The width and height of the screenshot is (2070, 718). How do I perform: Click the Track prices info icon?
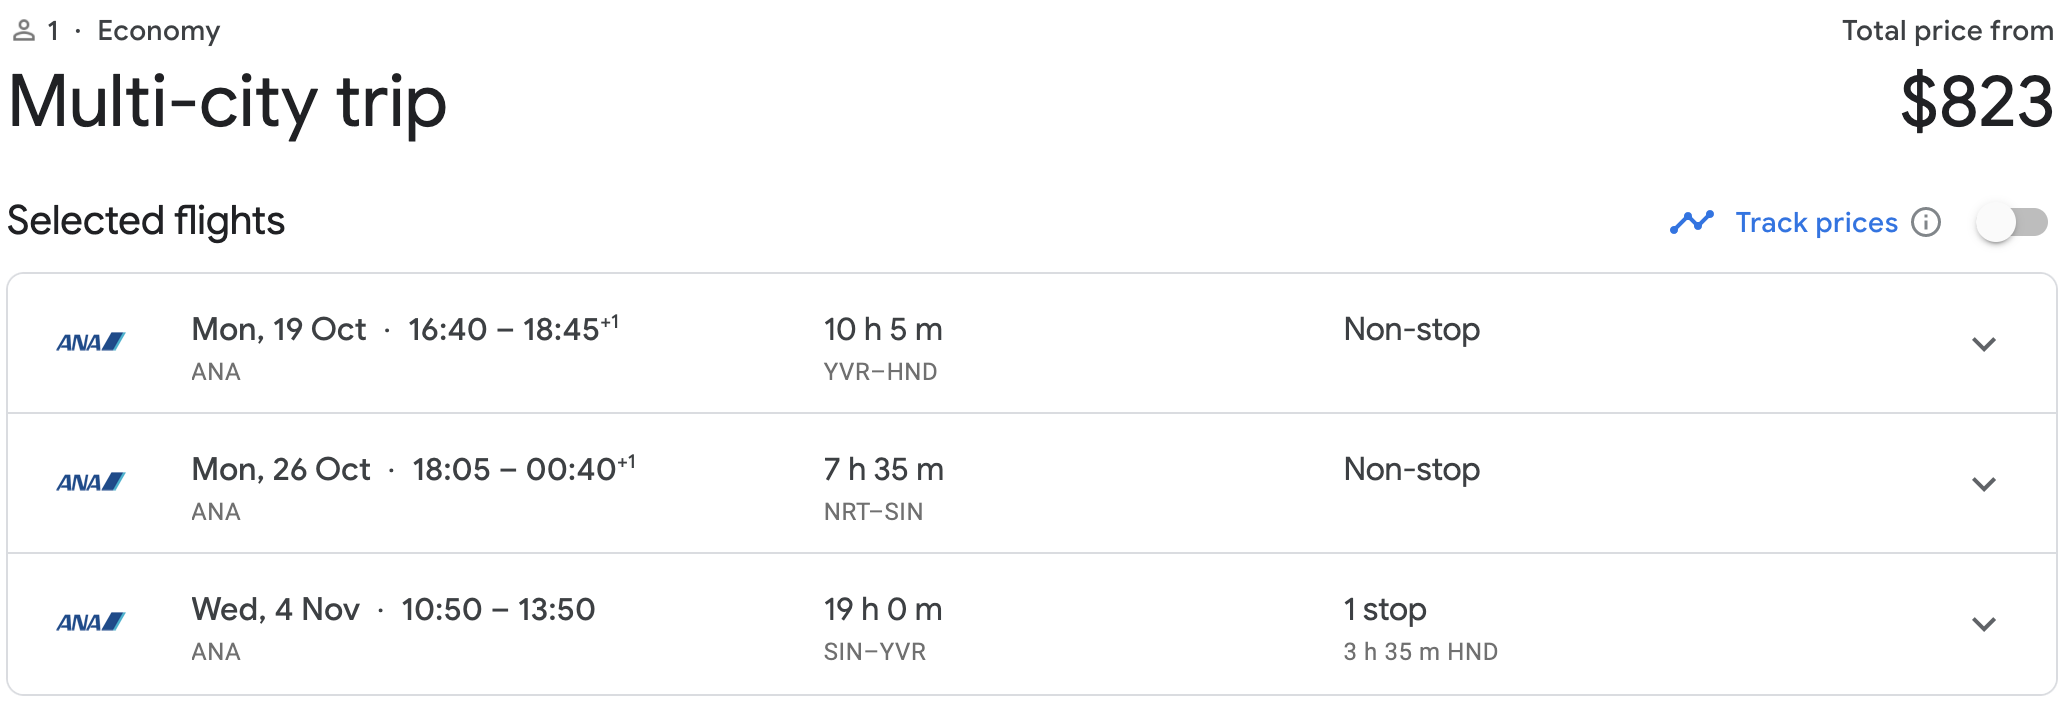pyautogui.click(x=1925, y=222)
